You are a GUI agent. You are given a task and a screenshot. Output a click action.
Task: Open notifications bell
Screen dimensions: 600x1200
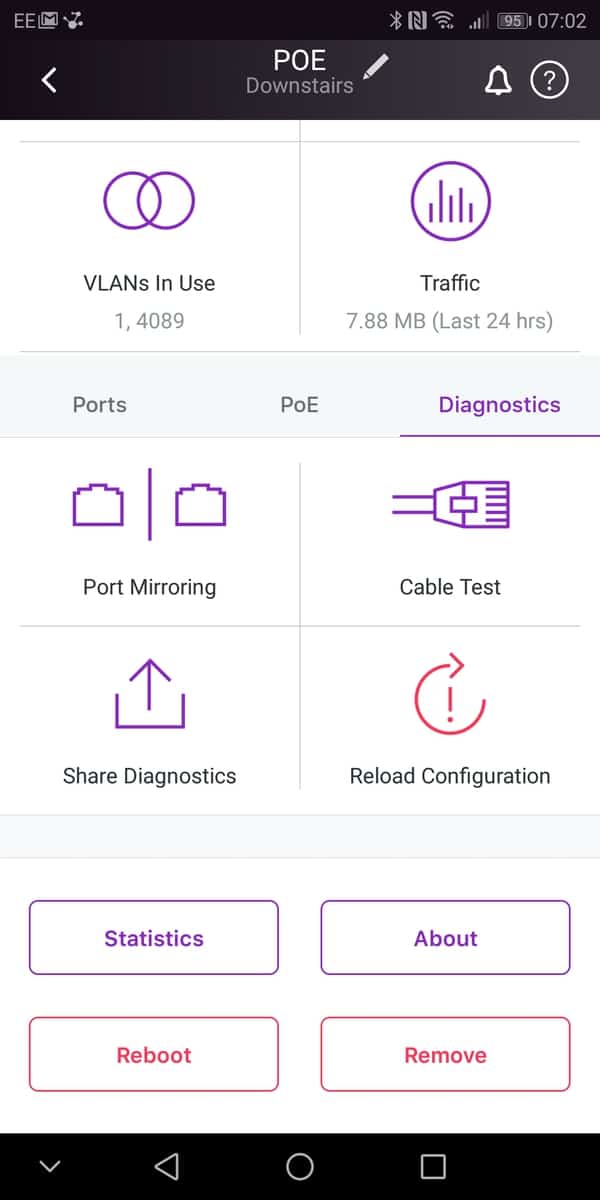(x=497, y=82)
